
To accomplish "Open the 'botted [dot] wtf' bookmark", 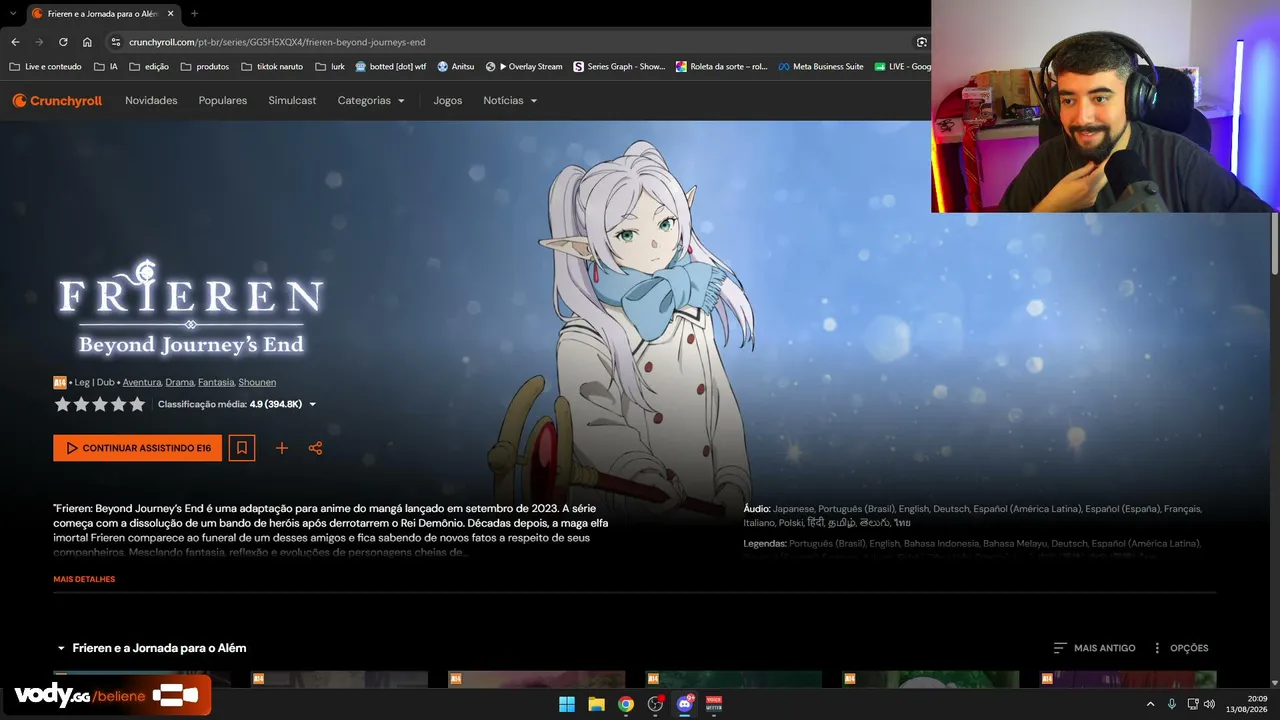I will pyautogui.click(x=391, y=67).
